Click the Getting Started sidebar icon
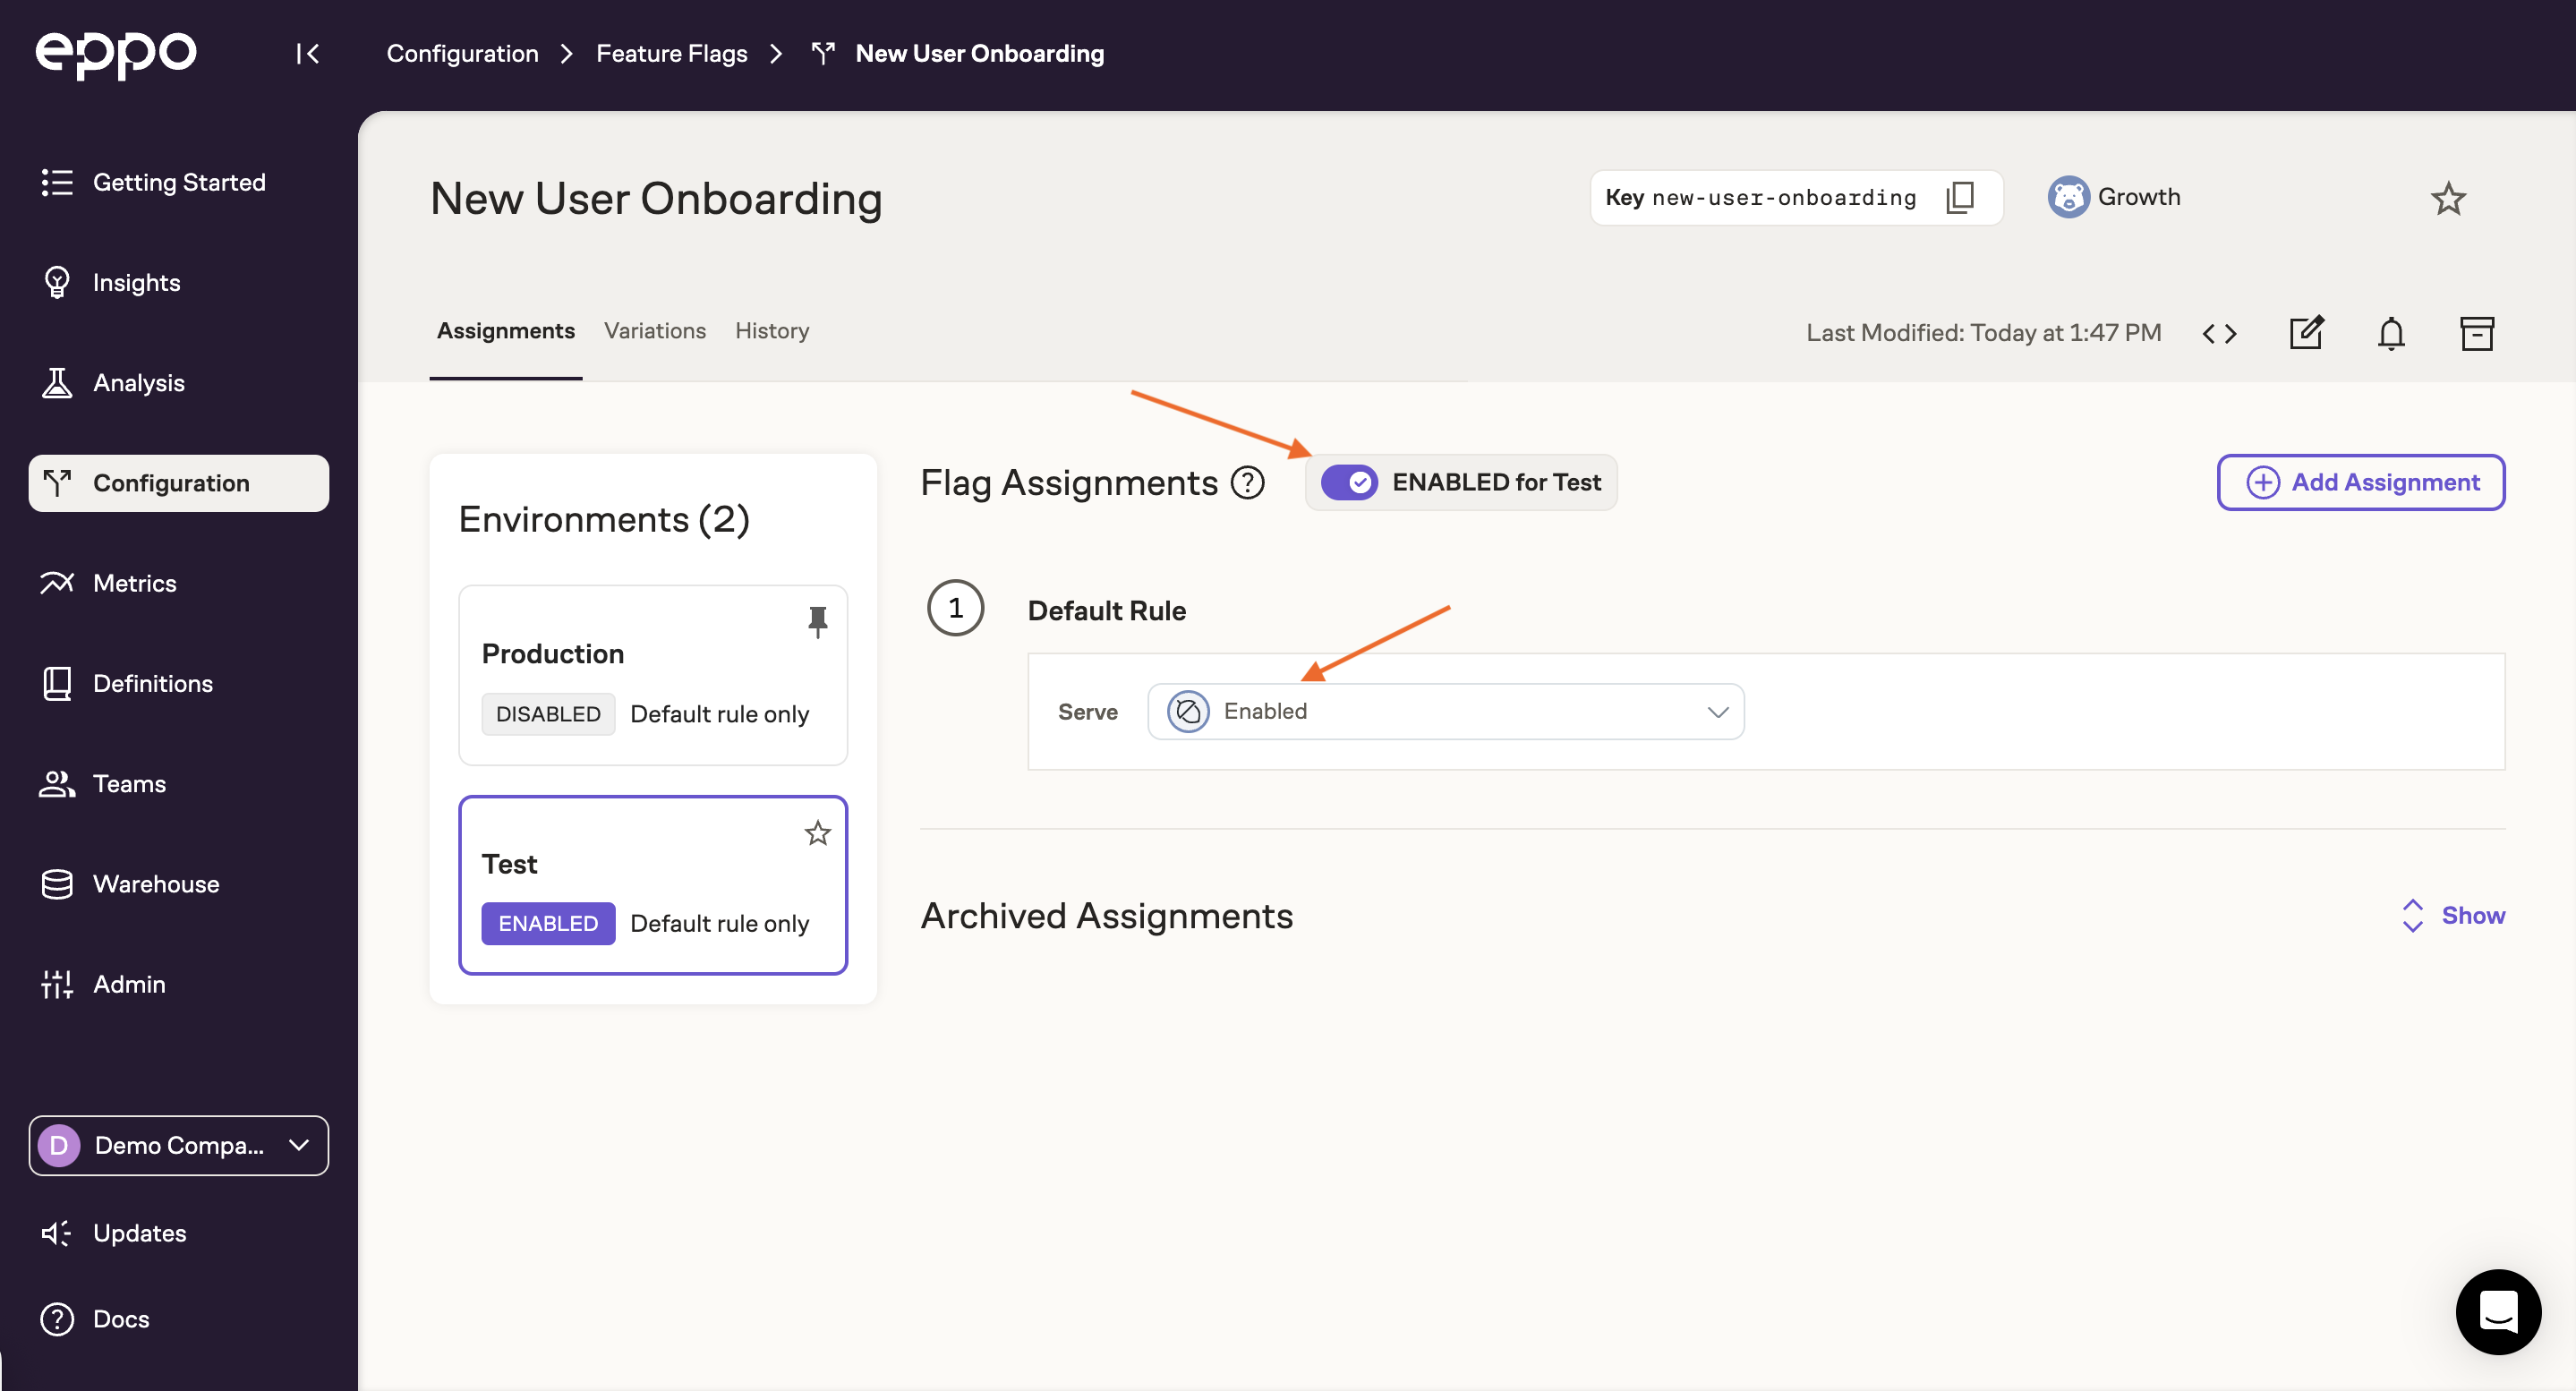Screen dimensions: 2576x1391 pyautogui.click(x=56, y=182)
